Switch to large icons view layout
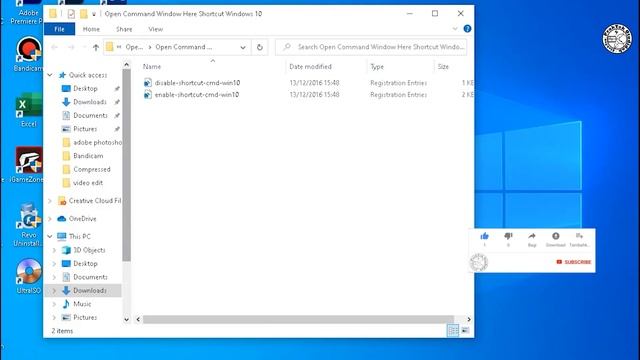Viewport: 640px width, 360px height. coord(465,330)
